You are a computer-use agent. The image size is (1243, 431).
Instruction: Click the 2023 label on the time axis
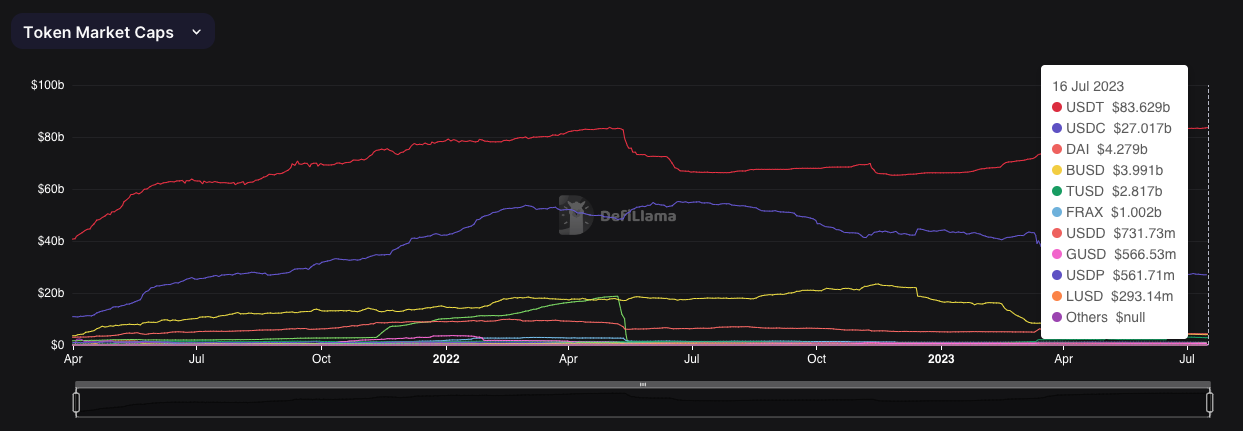tap(941, 357)
